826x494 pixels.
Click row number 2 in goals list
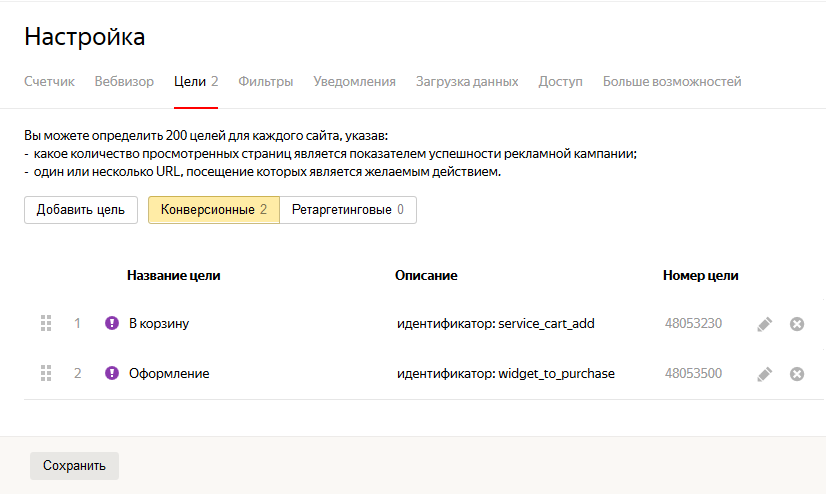click(77, 373)
